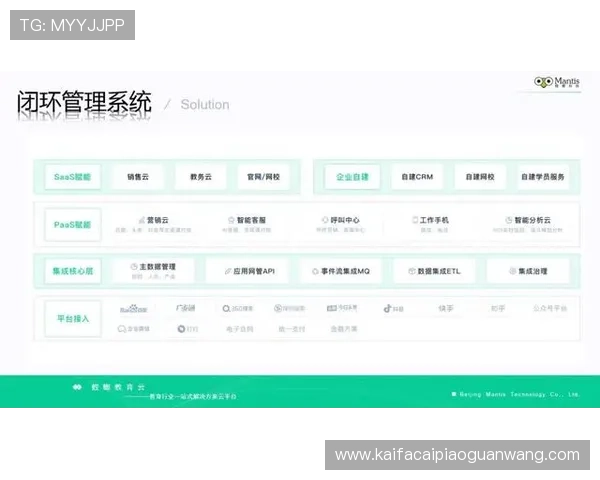Image resolution: width=600 pixels, height=480 pixels.
Task: Click the 今日头条 logo
Action: click(342, 308)
